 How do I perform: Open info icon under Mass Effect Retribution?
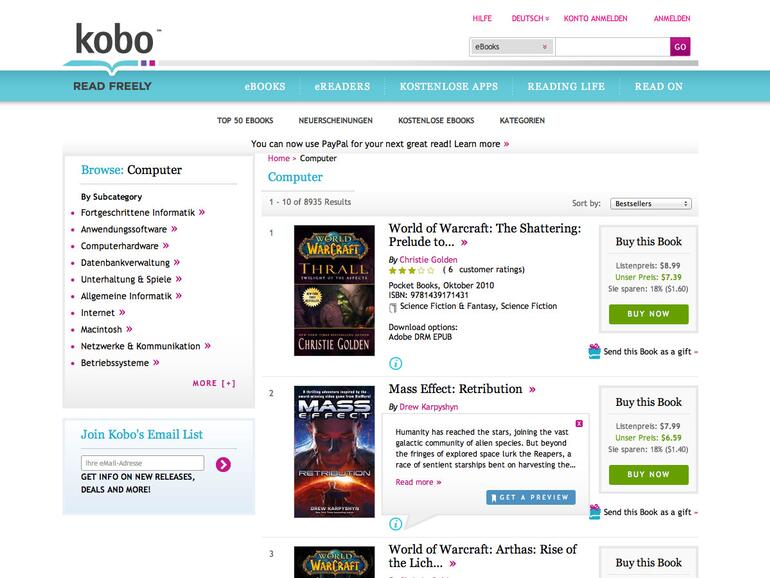tap(395, 524)
